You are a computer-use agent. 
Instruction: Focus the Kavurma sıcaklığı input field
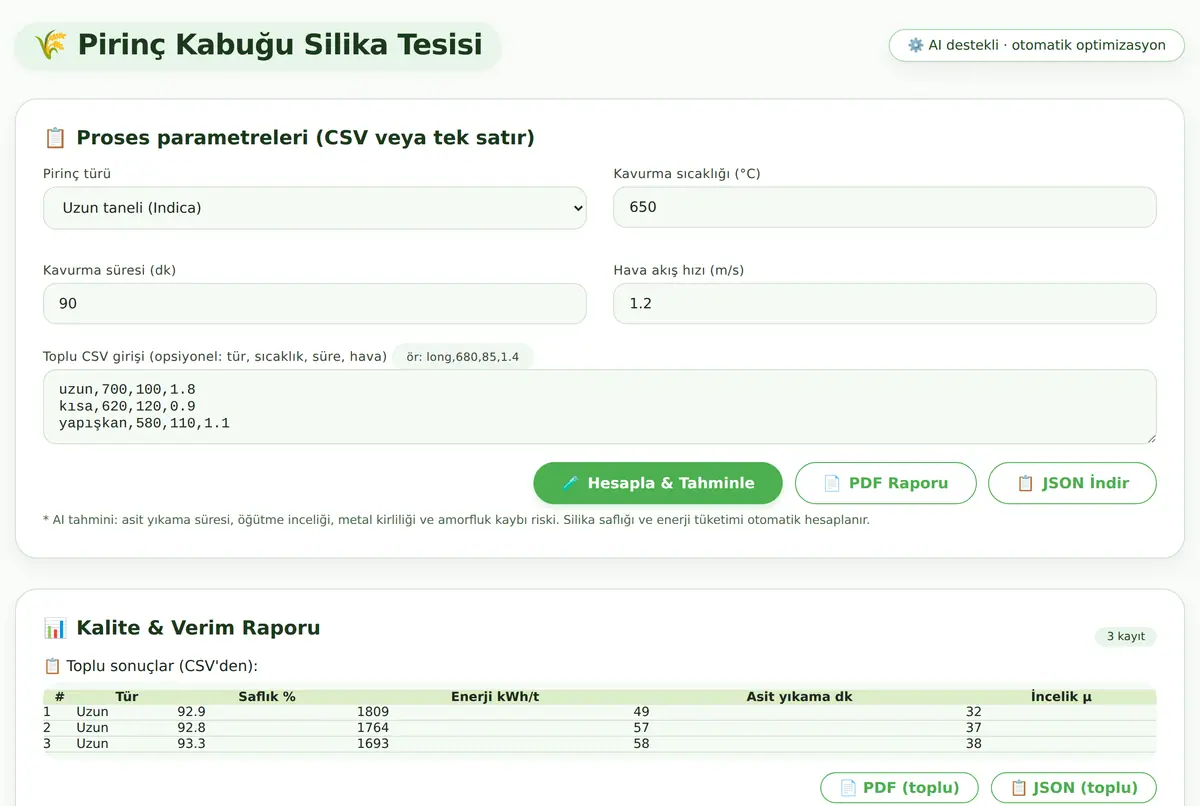(885, 208)
